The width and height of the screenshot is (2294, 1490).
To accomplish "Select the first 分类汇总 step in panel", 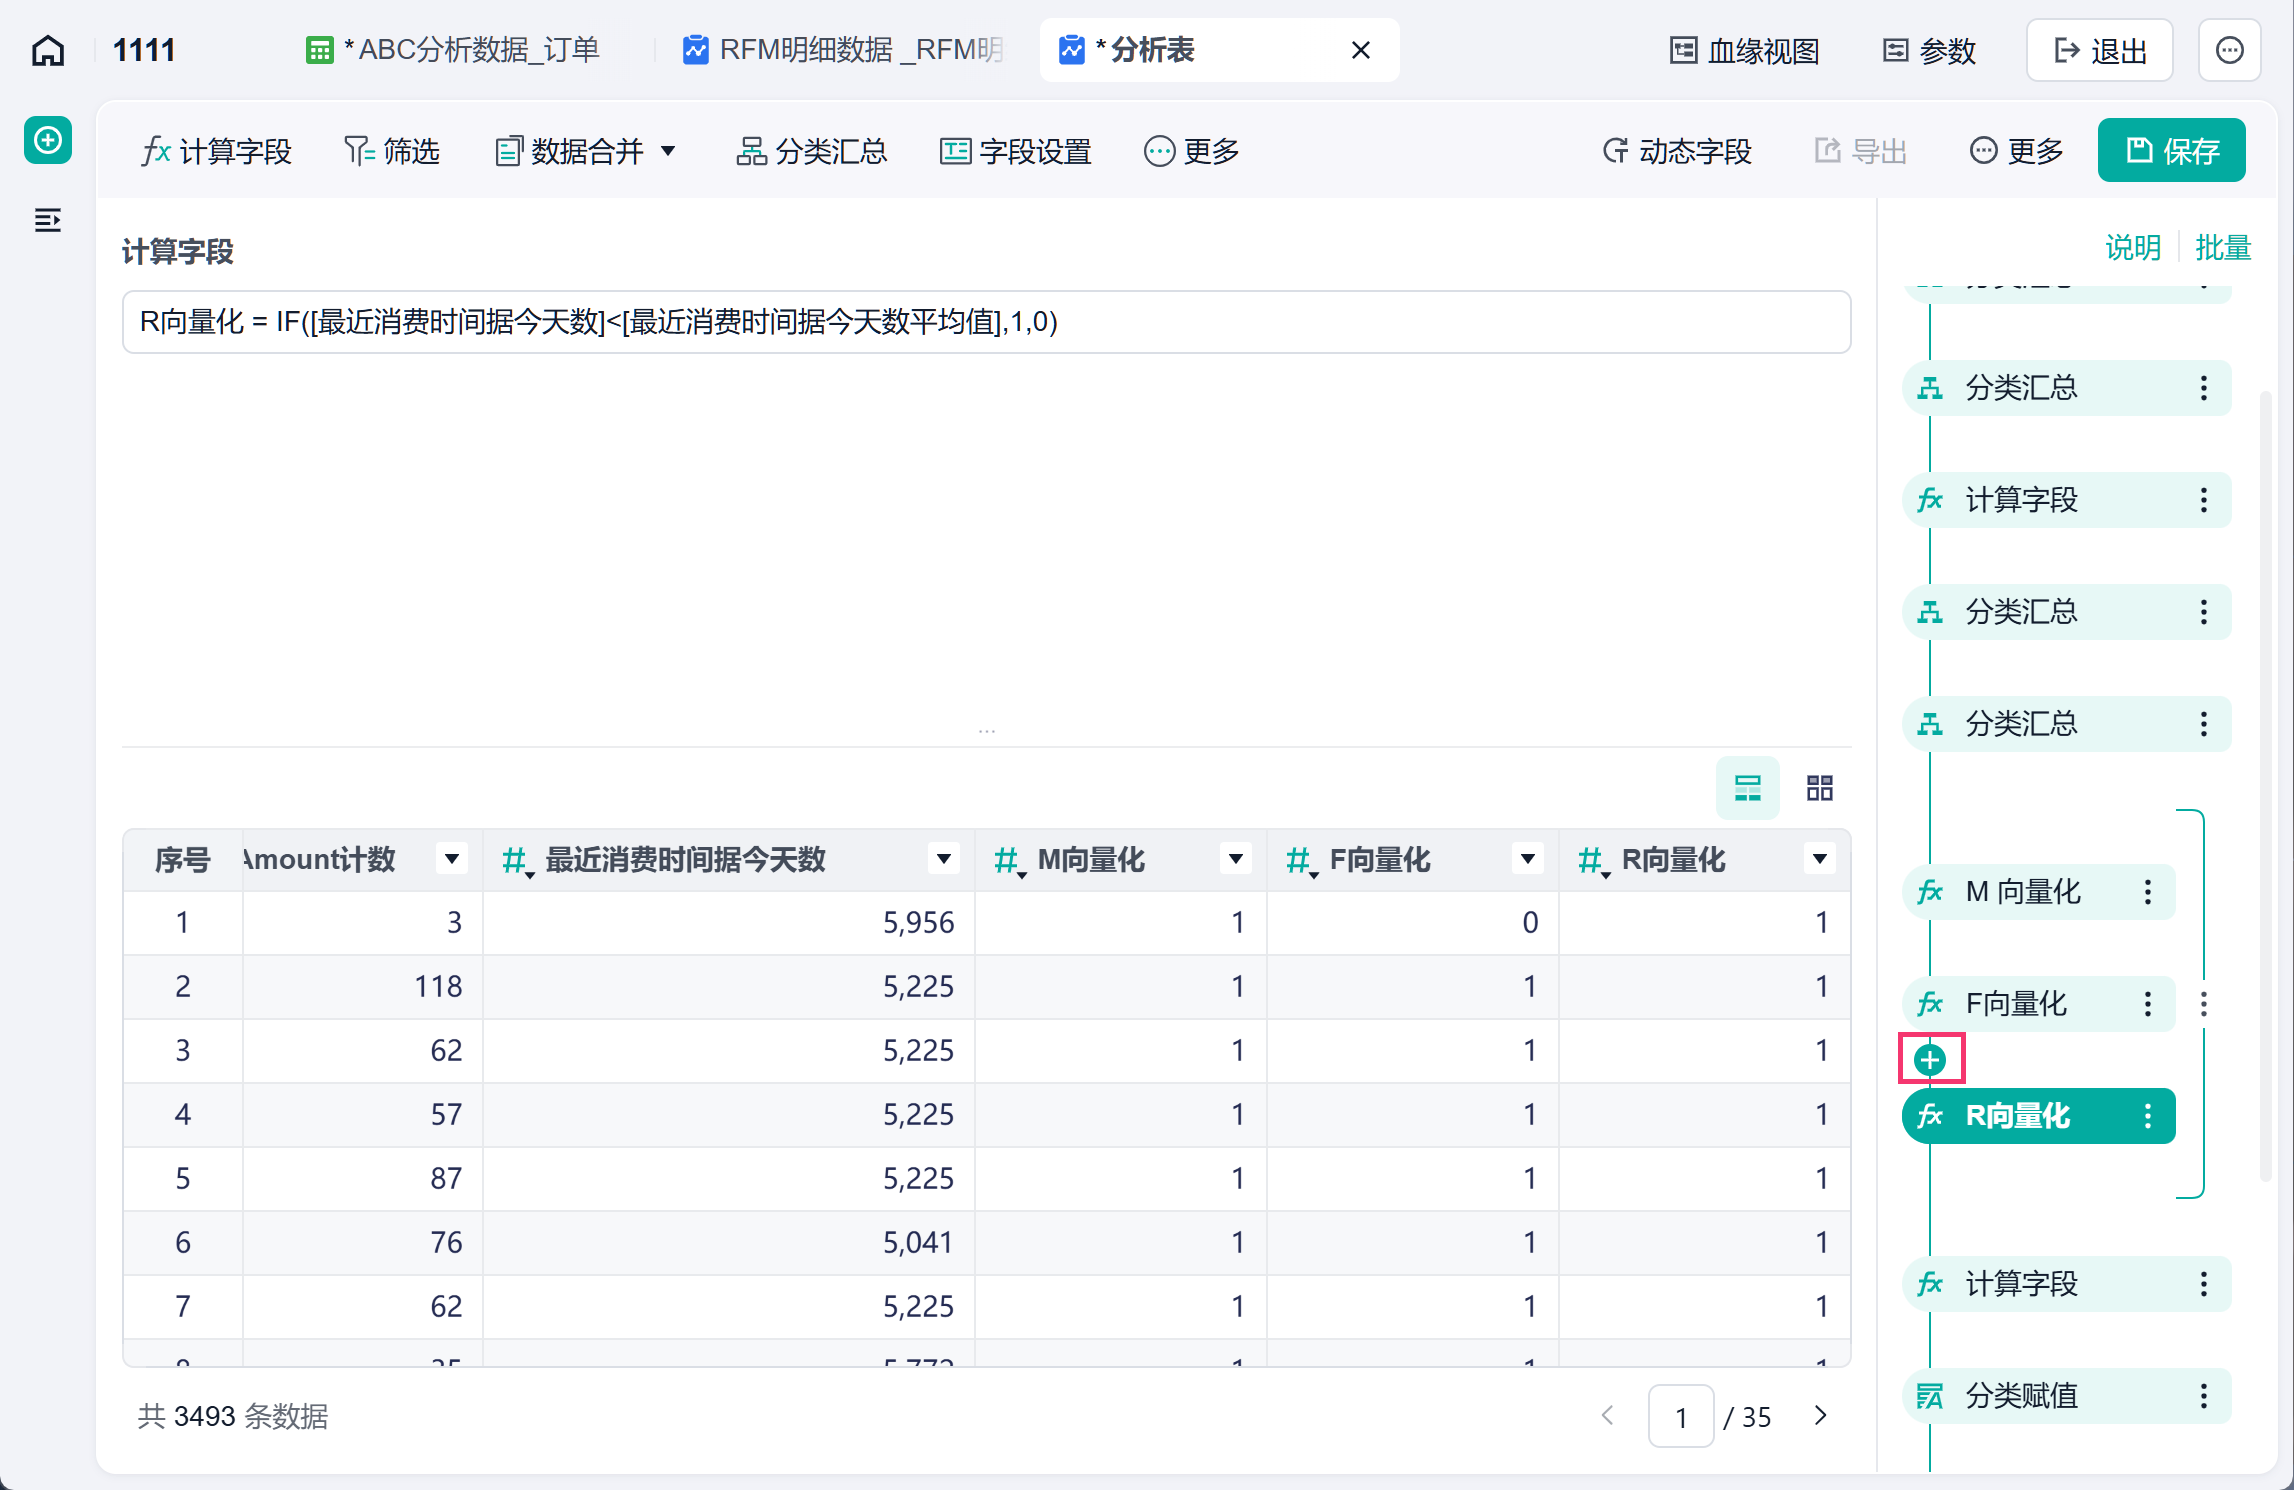I will pyautogui.click(x=2067, y=388).
